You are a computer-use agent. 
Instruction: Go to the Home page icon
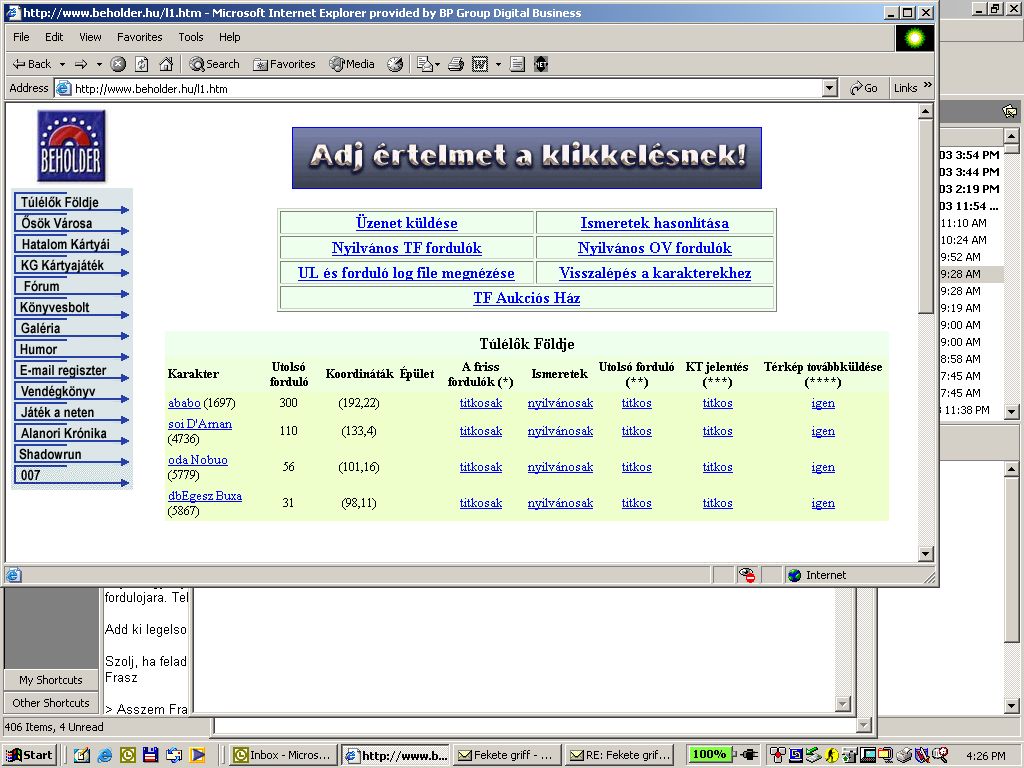(166, 64)
